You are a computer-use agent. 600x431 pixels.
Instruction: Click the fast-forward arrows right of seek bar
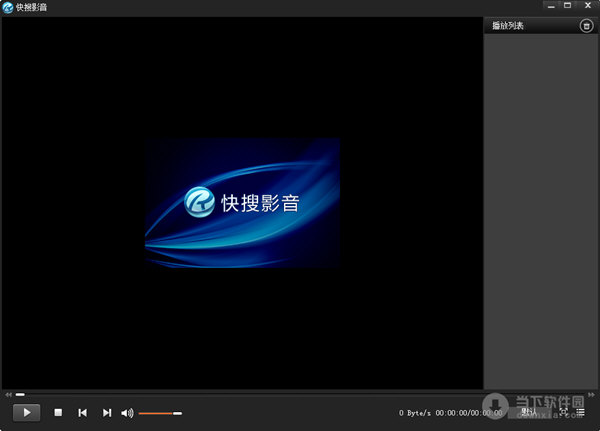point(592,395)
